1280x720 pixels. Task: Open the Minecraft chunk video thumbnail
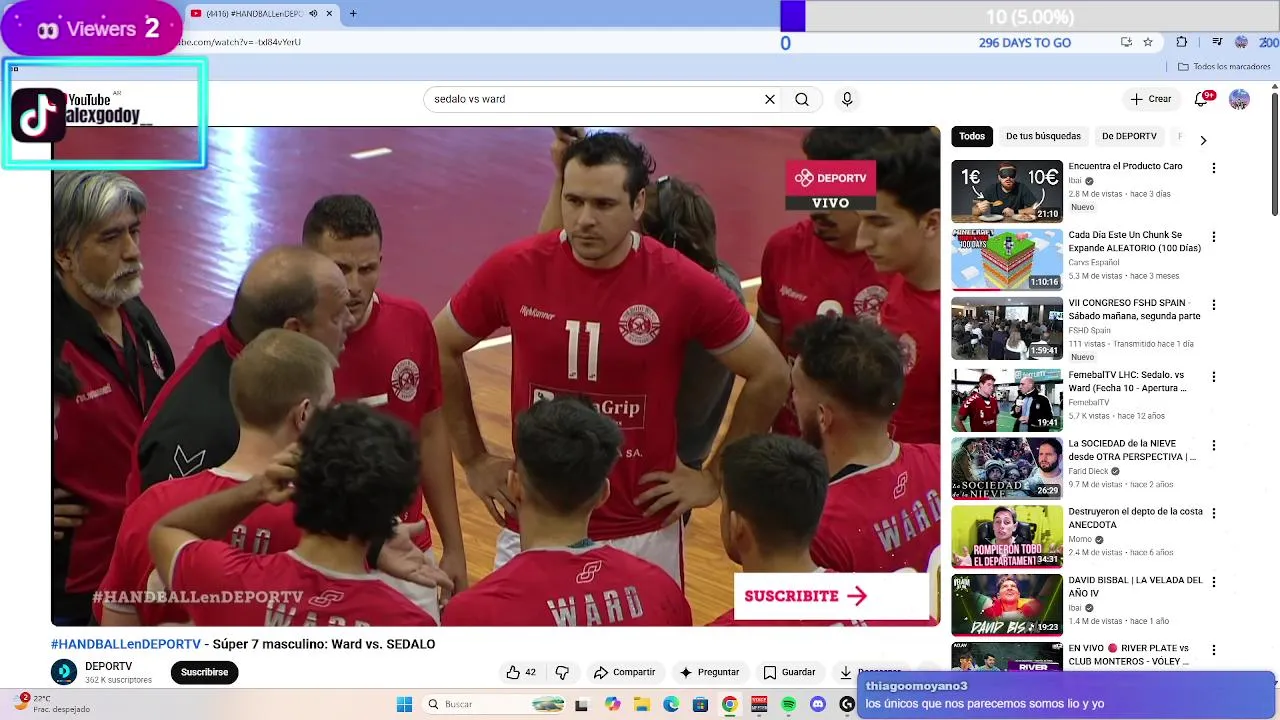(1006, 259)
